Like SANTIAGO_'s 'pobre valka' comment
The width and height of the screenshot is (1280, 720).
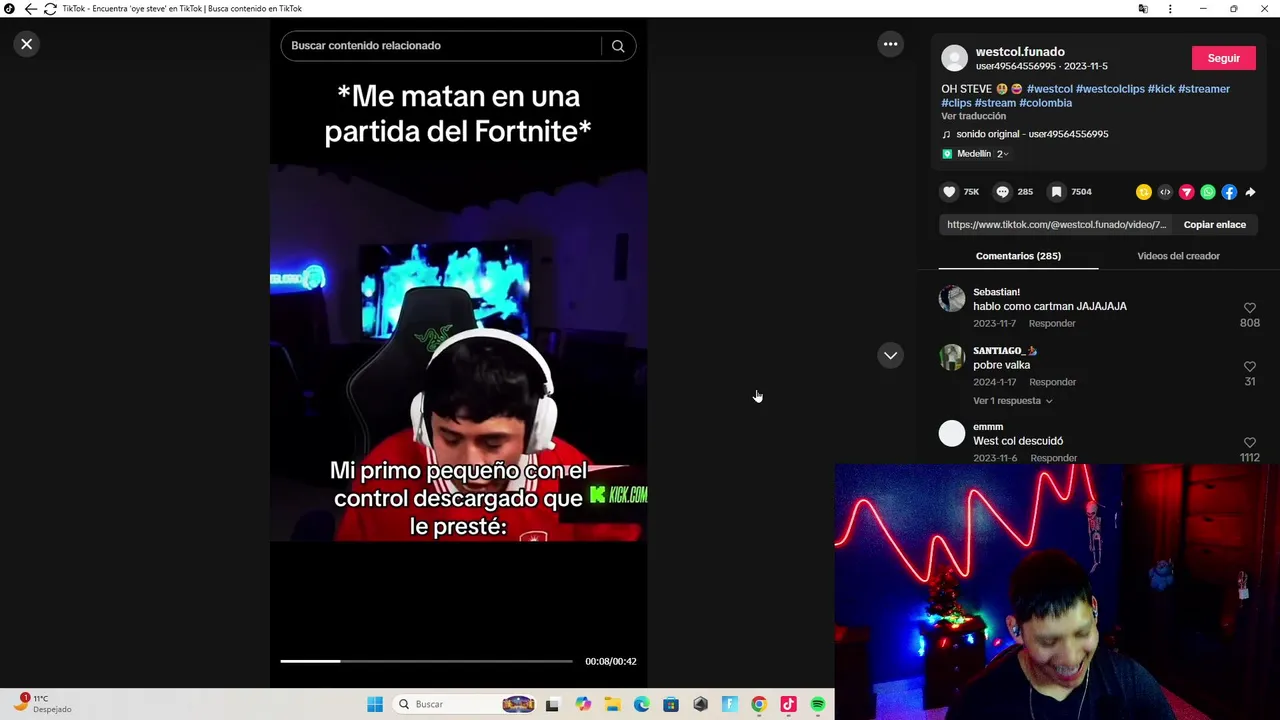(1250, 367)
